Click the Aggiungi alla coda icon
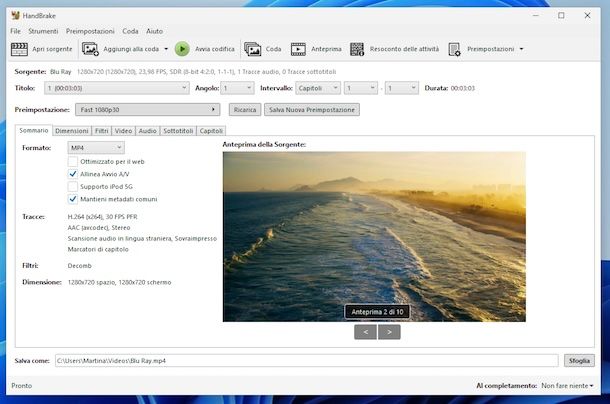The width and height of the screenshot is (610, 404). 90,48
